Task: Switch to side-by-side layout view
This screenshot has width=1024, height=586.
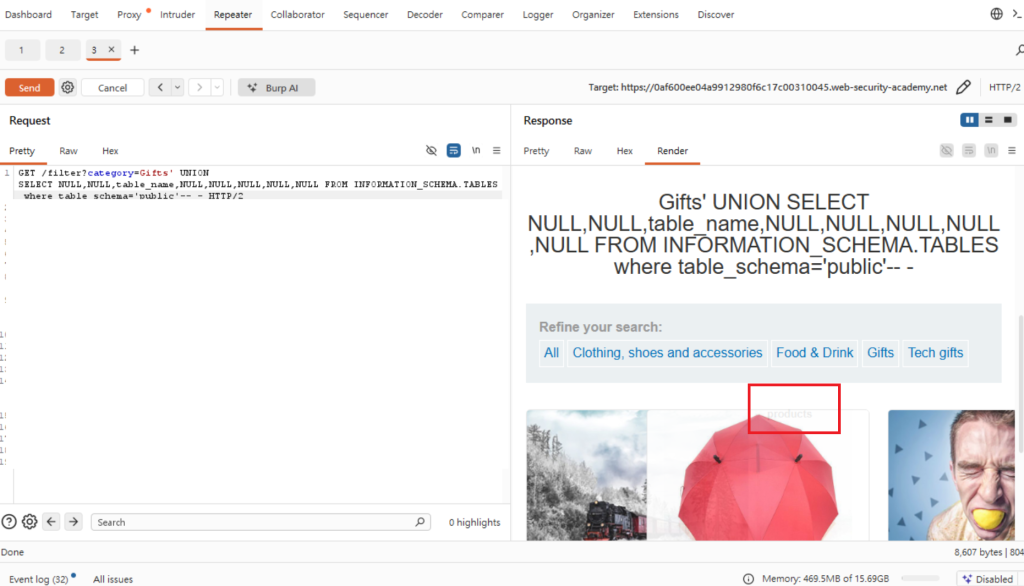Action: point(969,120)
